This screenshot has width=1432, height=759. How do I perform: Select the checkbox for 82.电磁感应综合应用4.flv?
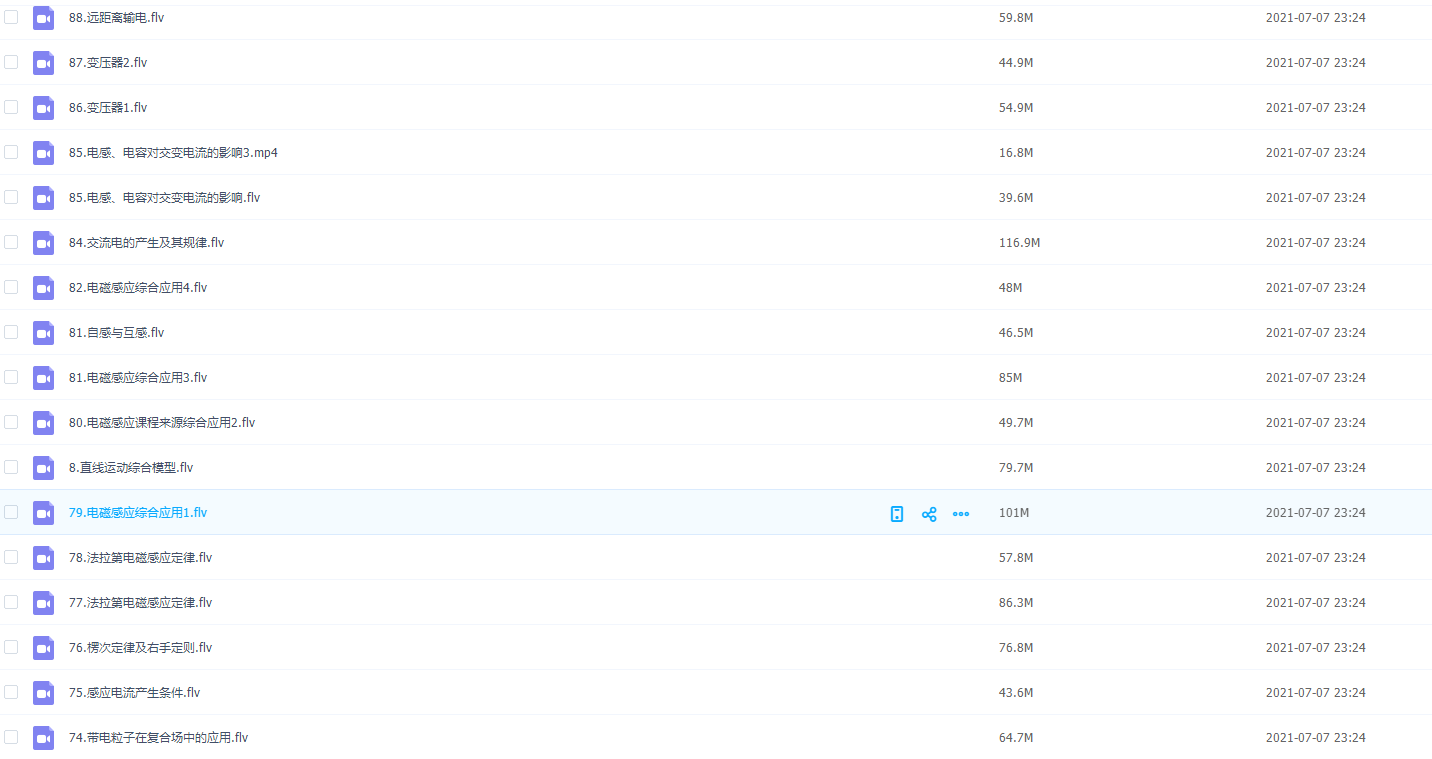(11, 287)
